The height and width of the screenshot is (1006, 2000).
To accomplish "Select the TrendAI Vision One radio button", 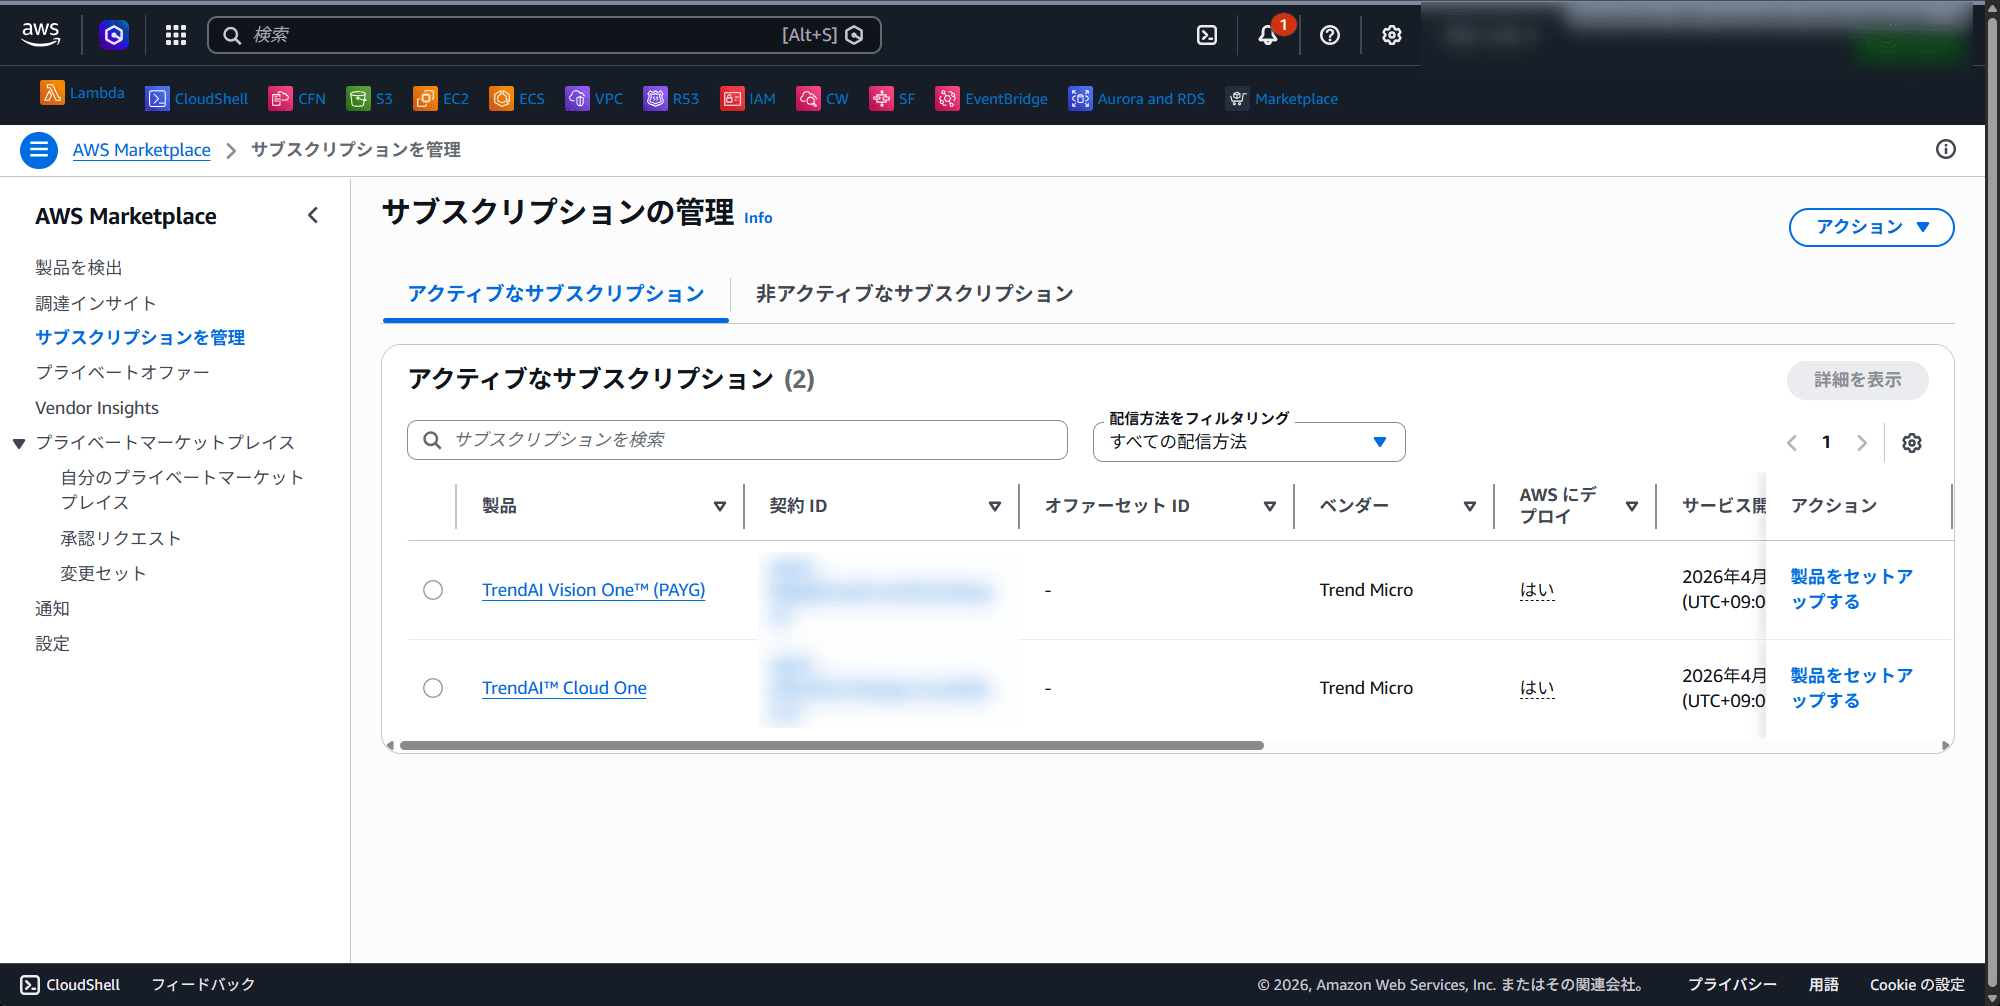I will coord(433,590).
